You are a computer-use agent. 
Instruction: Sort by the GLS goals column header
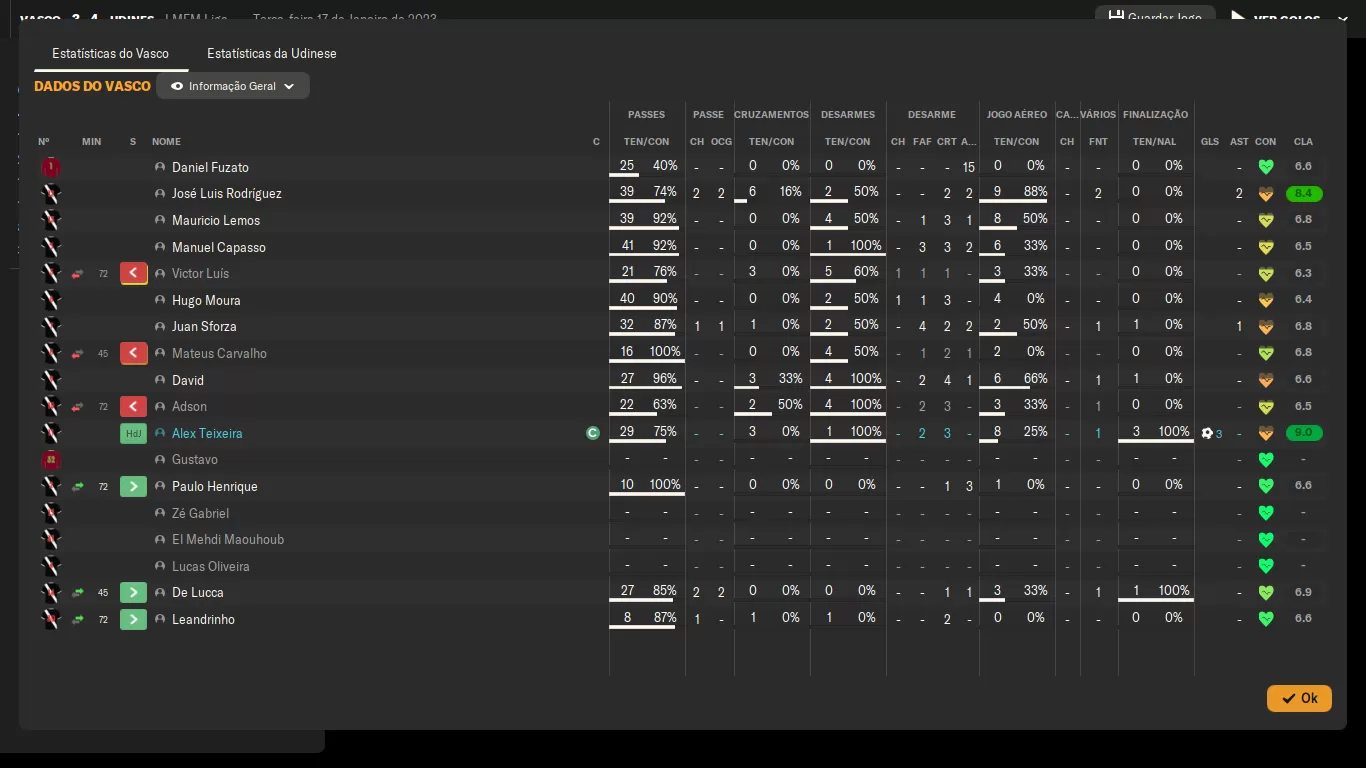[1210, 142]
